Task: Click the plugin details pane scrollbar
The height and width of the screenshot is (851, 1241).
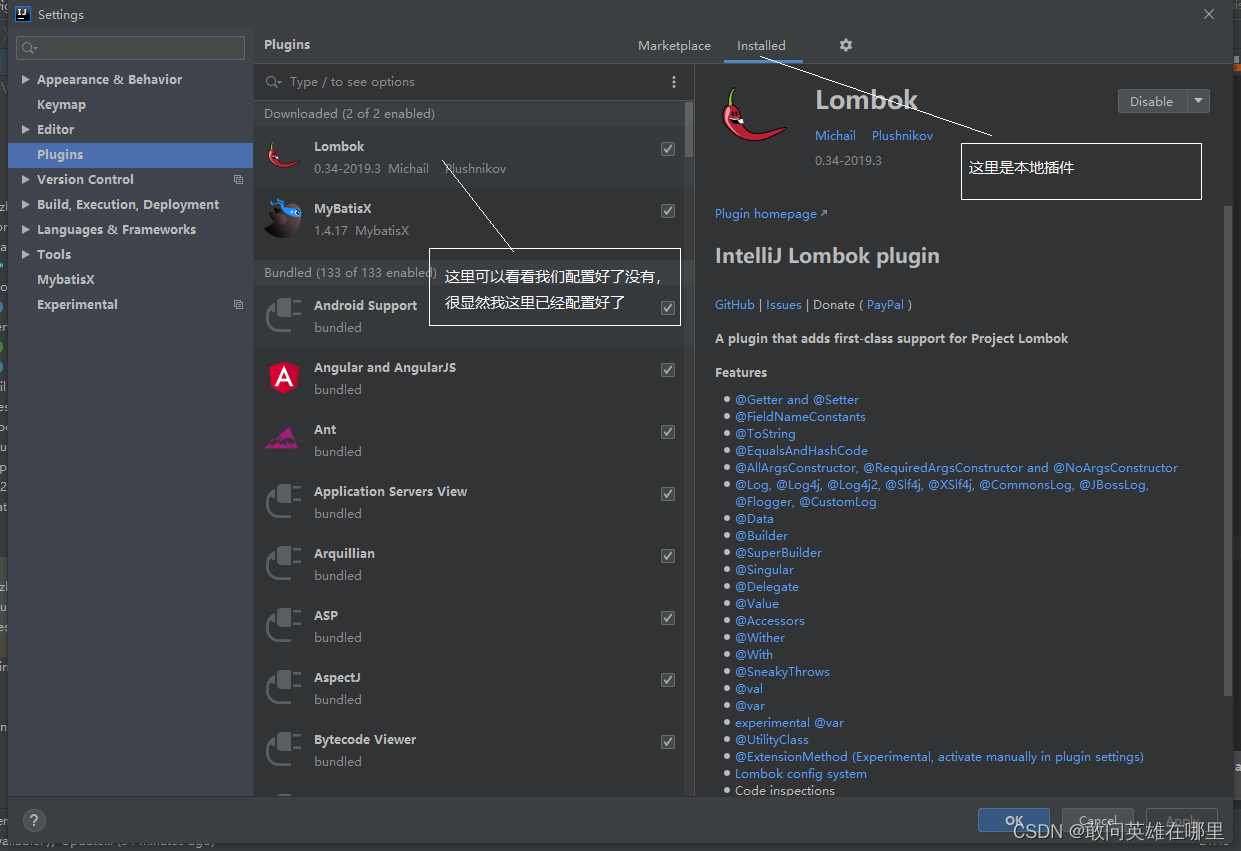Action: [1228, 450]
